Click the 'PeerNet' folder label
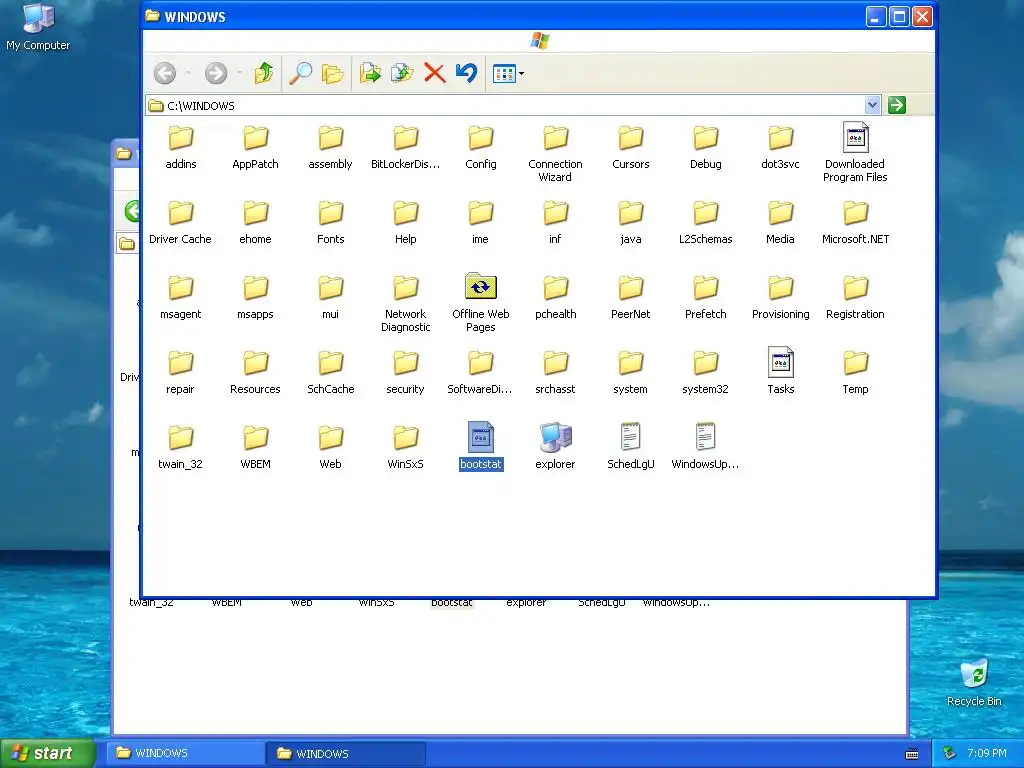Viewport: 1024px width, 768px height. [x=631, y=315]
